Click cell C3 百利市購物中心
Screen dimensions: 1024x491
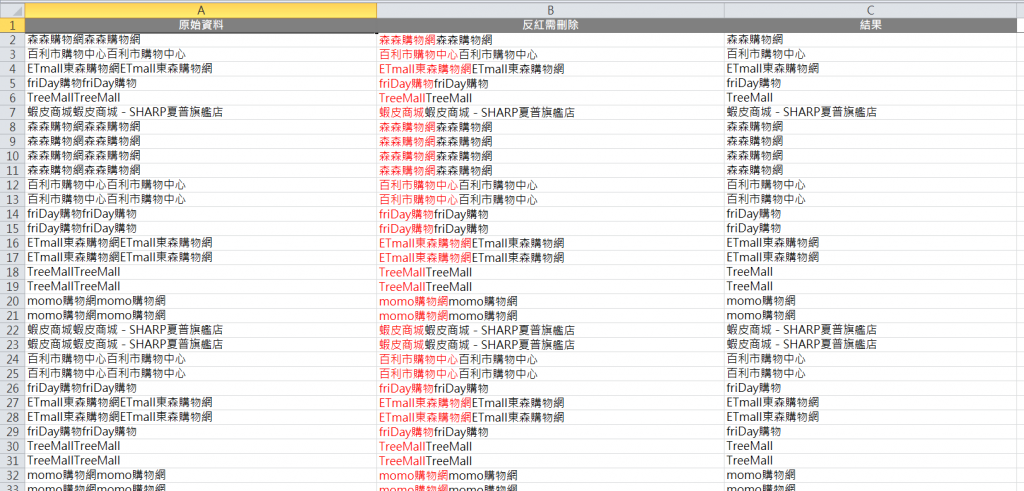tap(871, 54)
